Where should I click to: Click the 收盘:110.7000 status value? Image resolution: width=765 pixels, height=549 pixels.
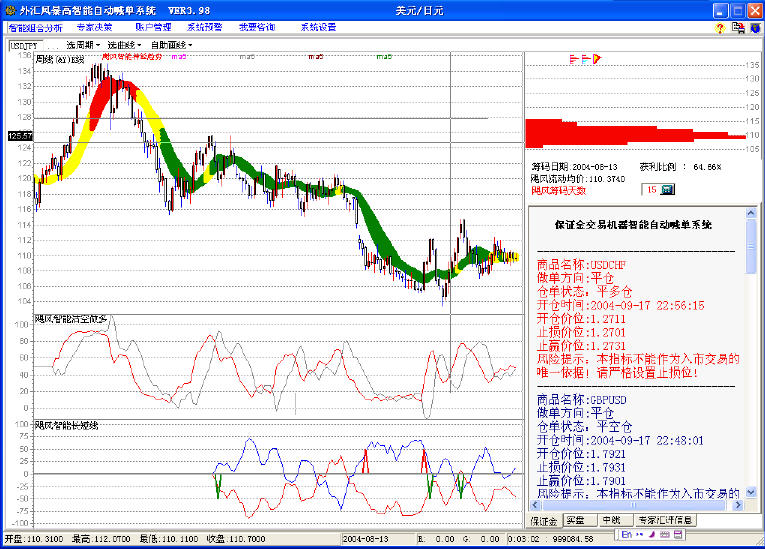click(236, 539)
